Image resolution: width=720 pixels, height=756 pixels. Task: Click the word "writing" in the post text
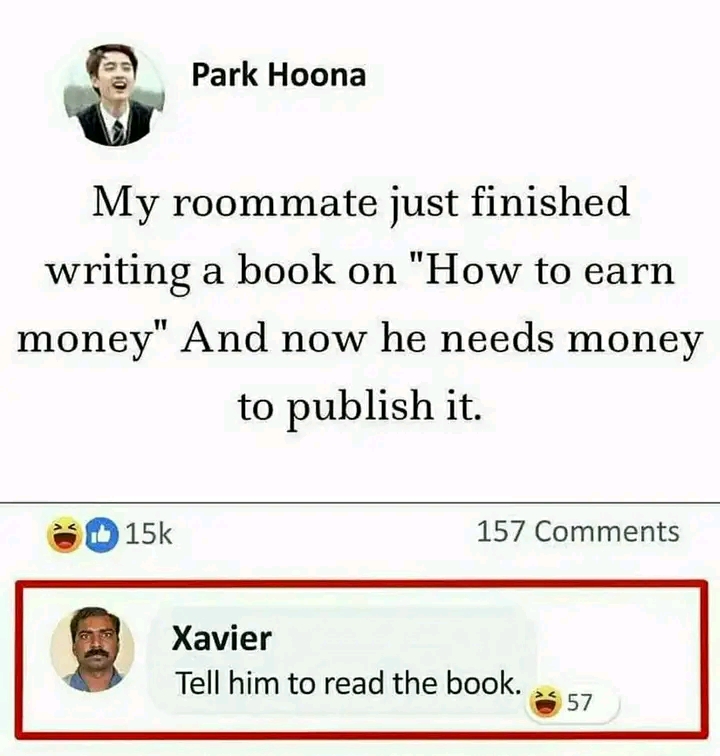point(118,273)
